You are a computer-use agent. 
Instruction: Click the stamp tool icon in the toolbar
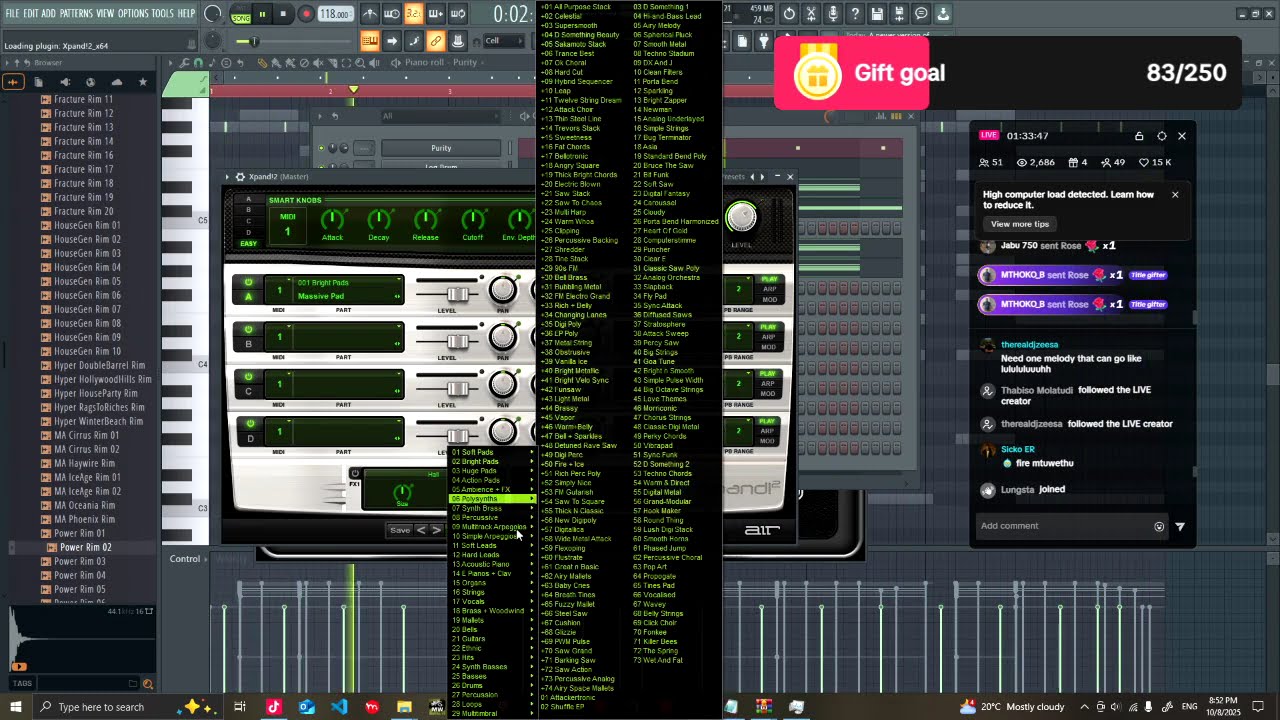[457, 41]
